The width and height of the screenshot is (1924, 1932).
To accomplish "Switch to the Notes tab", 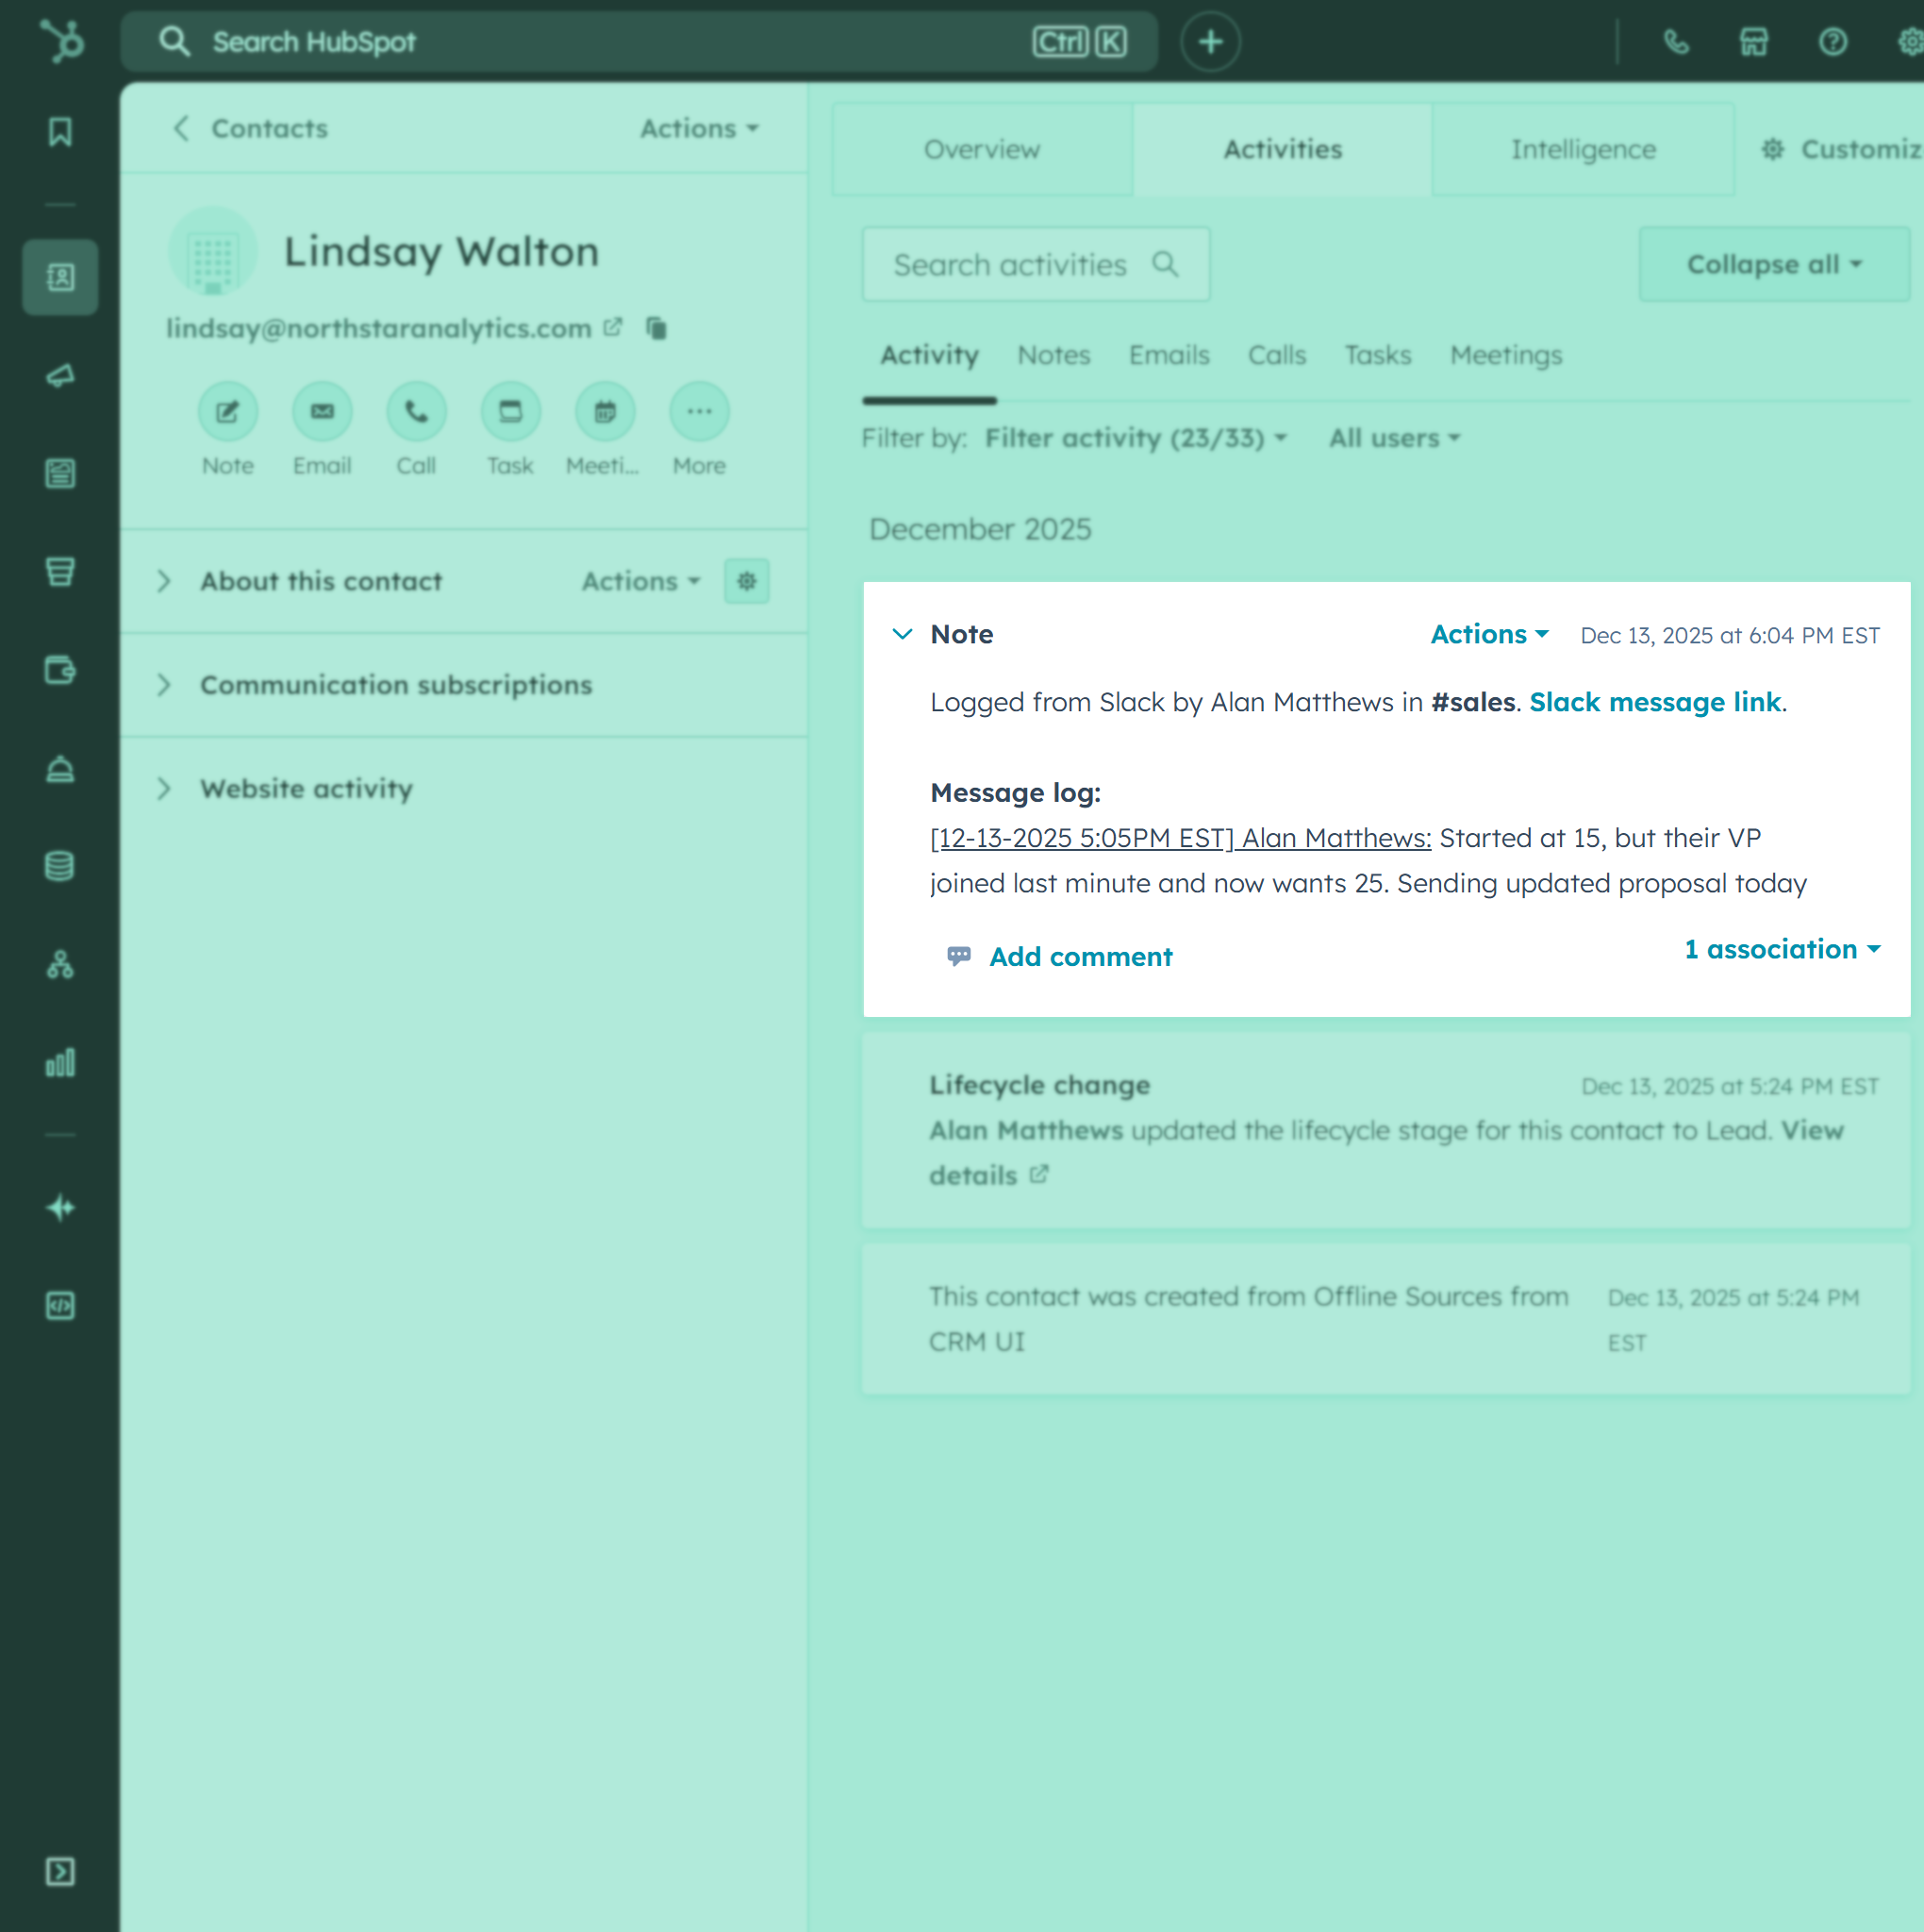I will pos(1053,355).
